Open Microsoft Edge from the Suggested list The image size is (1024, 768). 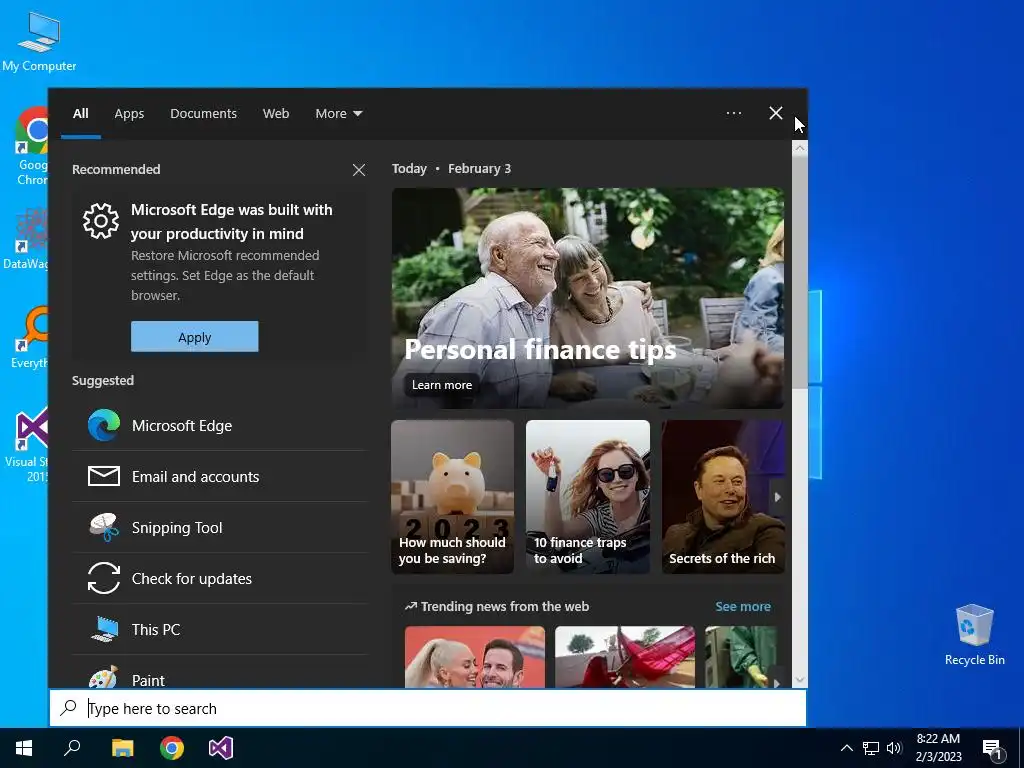[x=219, y=426]
